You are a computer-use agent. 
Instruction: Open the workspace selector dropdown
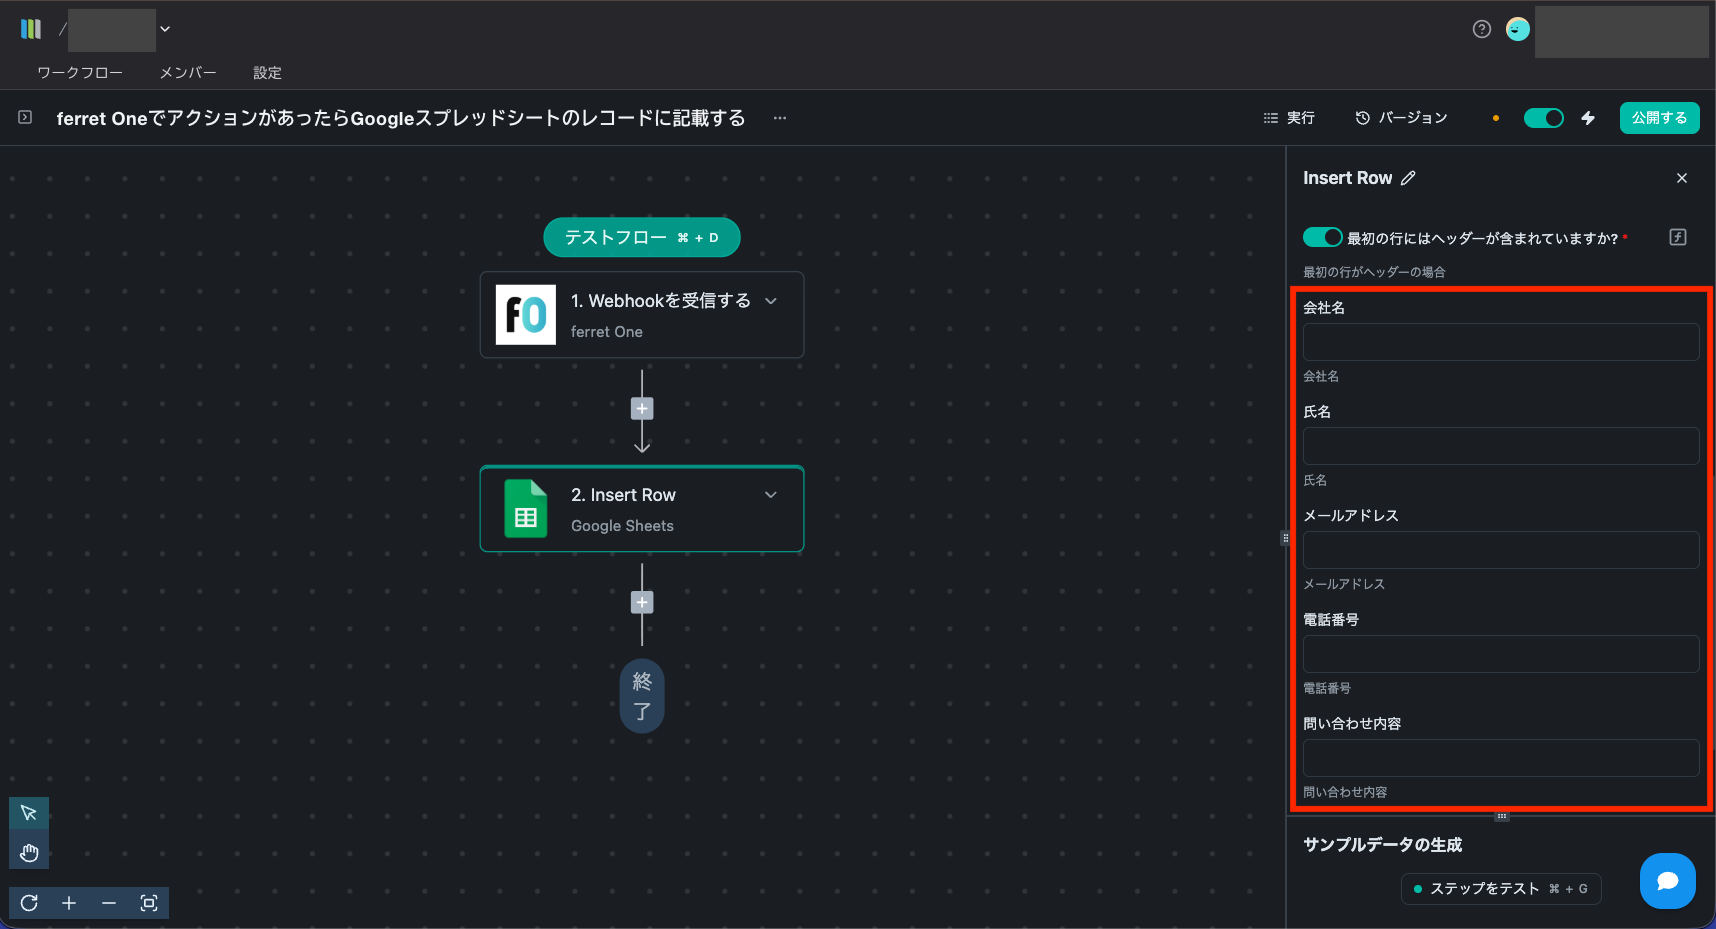165,29
